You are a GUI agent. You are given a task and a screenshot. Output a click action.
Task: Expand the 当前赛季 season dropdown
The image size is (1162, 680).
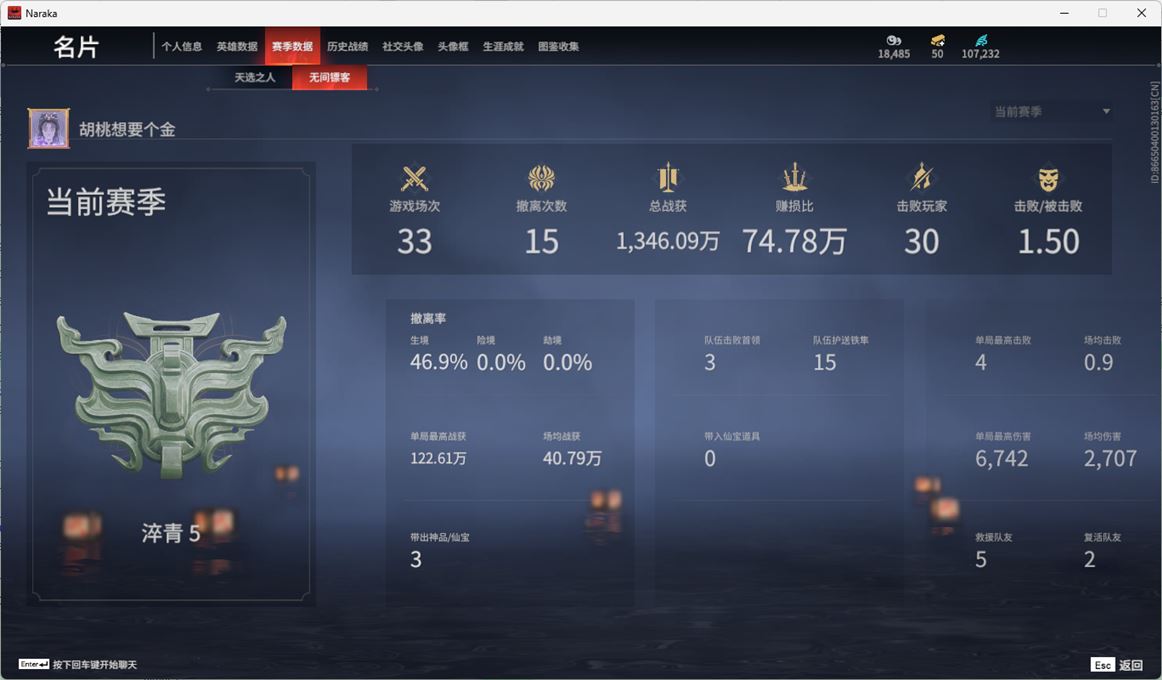(x=1052, y=112)
